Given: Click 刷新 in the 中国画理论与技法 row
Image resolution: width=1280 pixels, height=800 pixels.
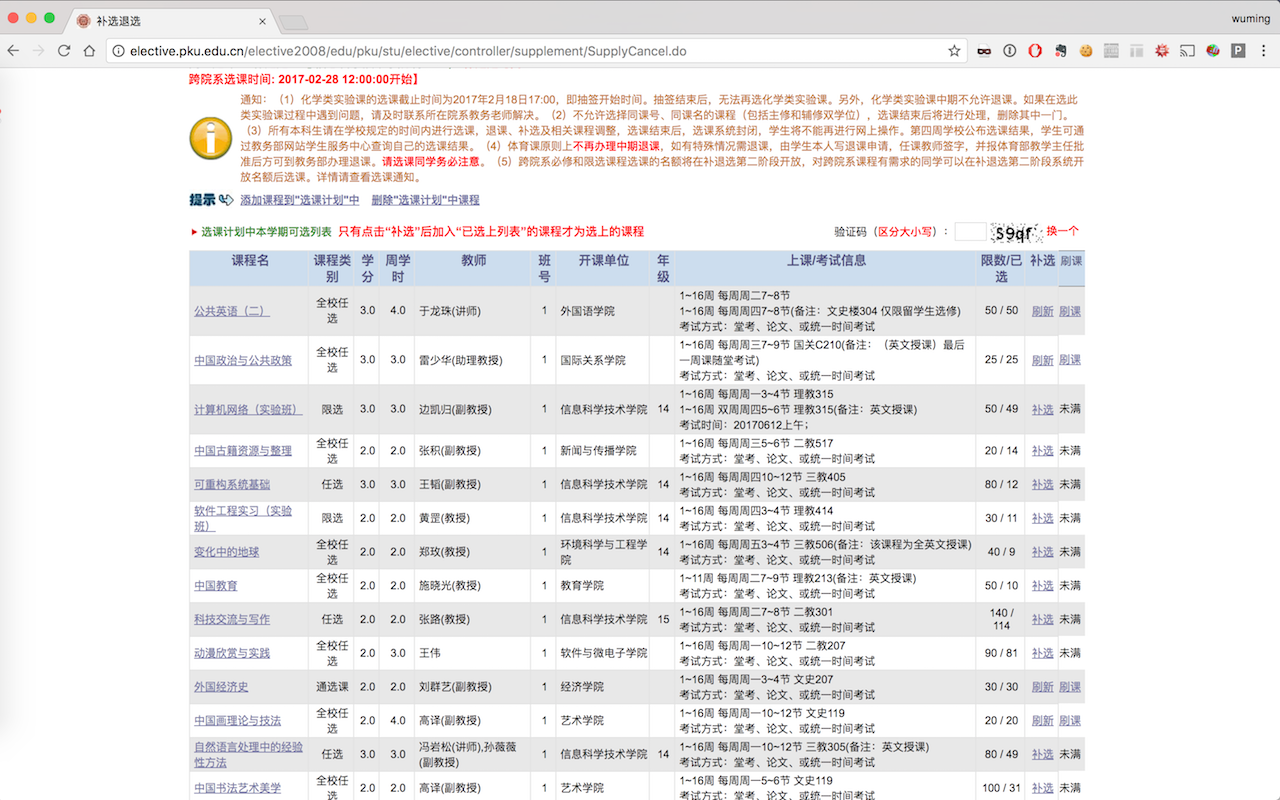Looking at the screenshot, I should click(1042, 721).
